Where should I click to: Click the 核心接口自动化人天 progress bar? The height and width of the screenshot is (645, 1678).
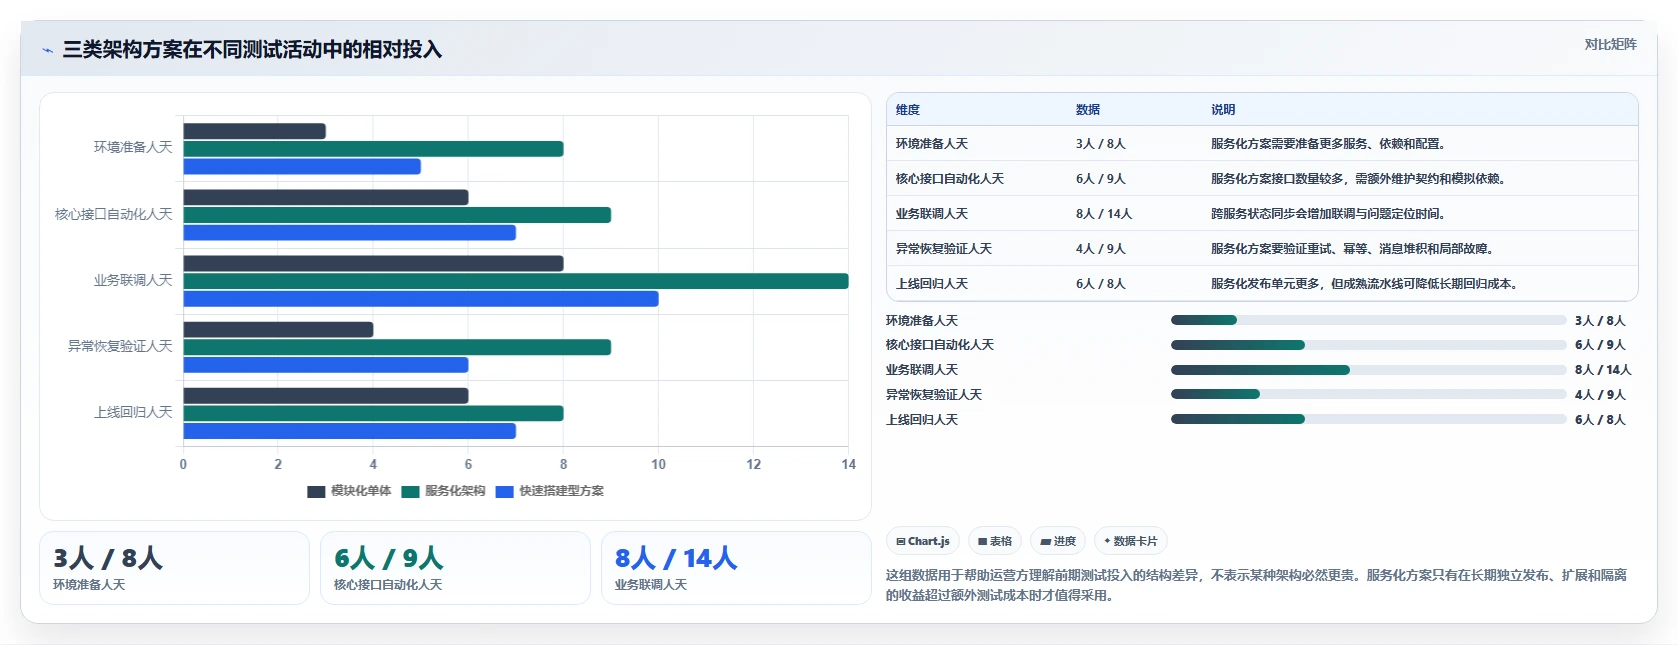pos(1368,345)
